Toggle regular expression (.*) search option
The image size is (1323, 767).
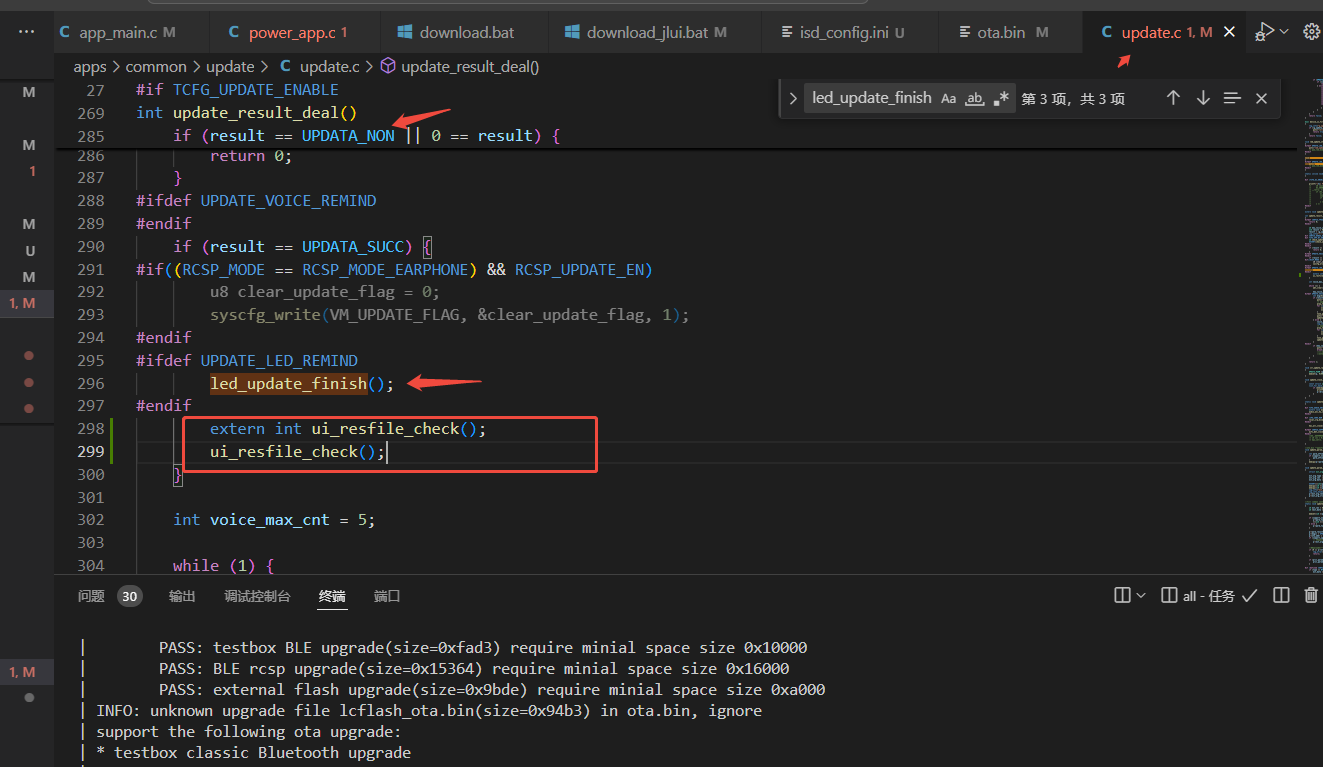pyautogui.click(x=1000, y=98)
